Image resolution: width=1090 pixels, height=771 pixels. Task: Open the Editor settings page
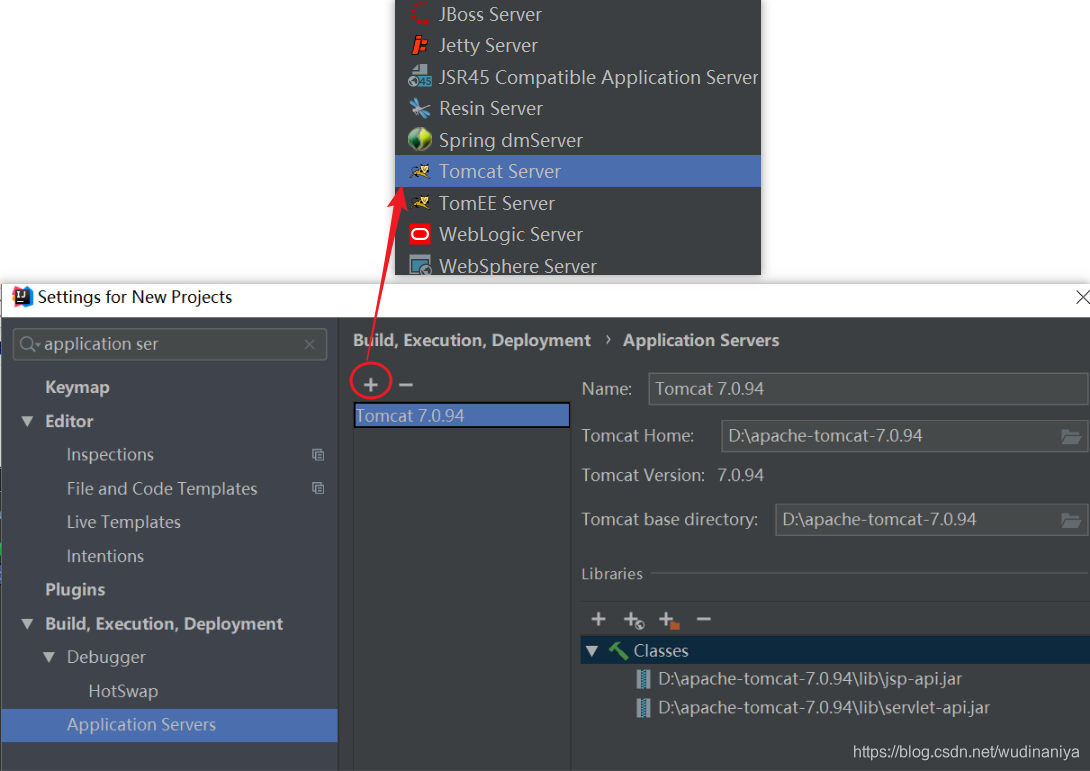pos(69,421)
